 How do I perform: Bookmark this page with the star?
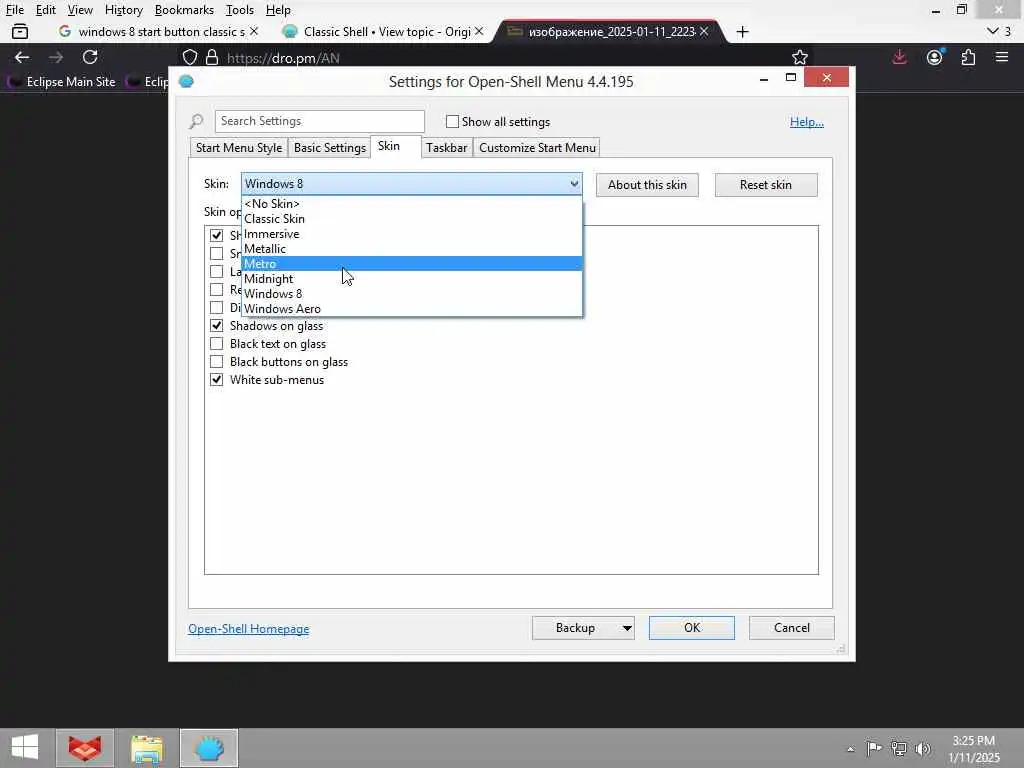[x=800, y=57]
